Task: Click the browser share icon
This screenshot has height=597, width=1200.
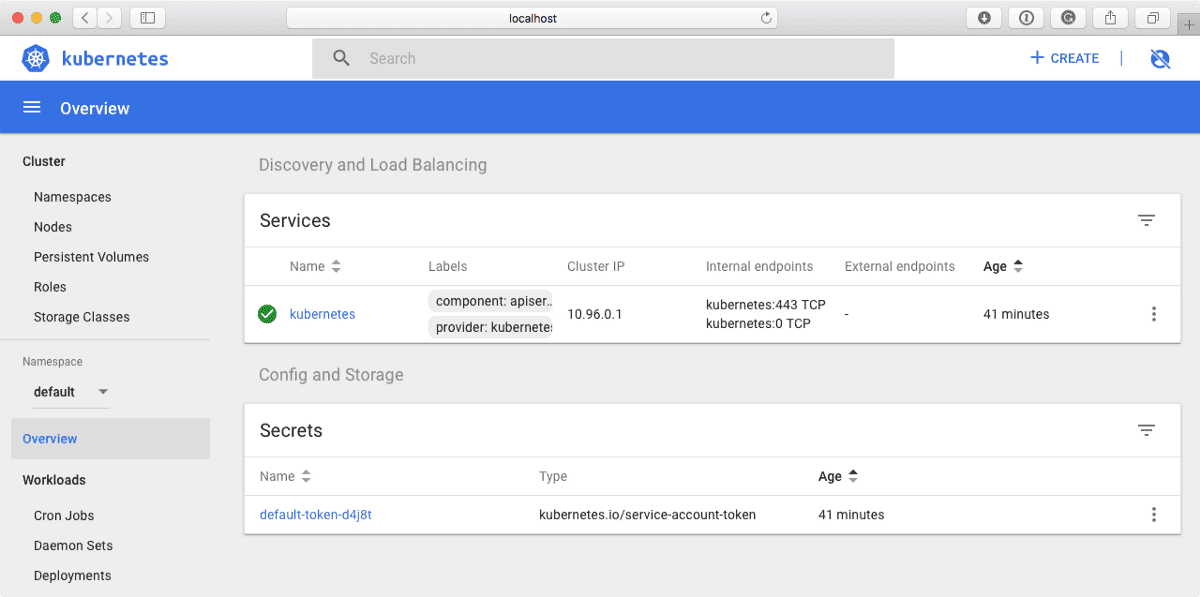Action: (1110, 17)
